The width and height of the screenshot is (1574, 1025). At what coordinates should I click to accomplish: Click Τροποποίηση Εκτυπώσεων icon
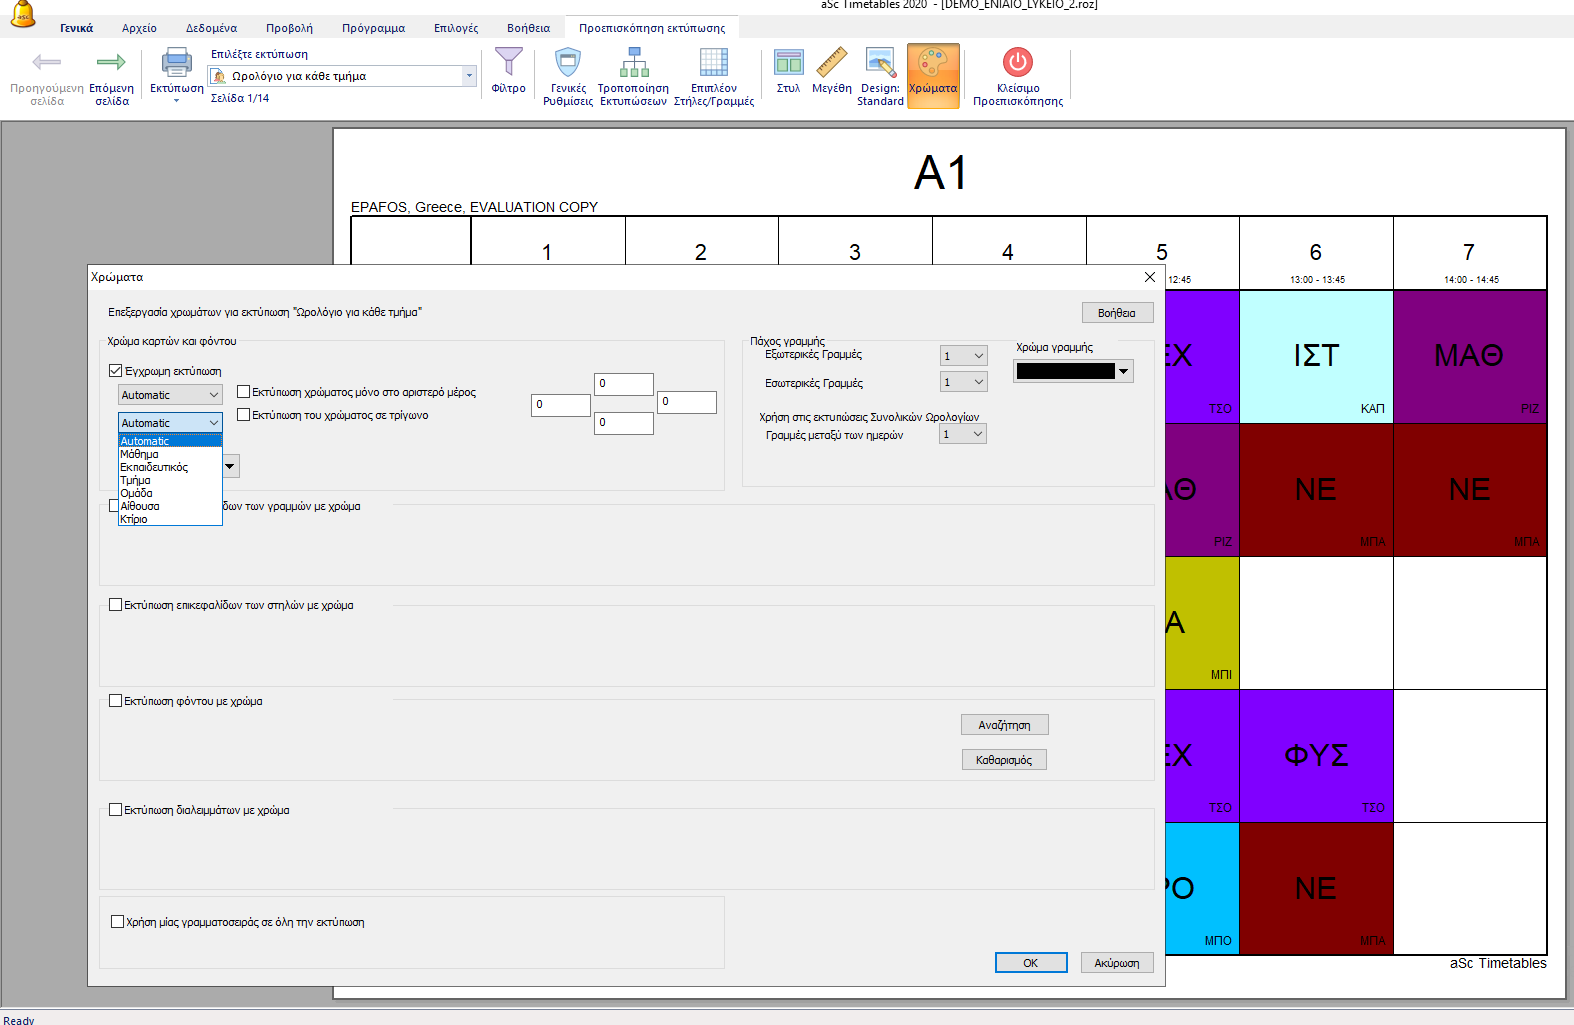pyautogui.click(x=633, y=64)
